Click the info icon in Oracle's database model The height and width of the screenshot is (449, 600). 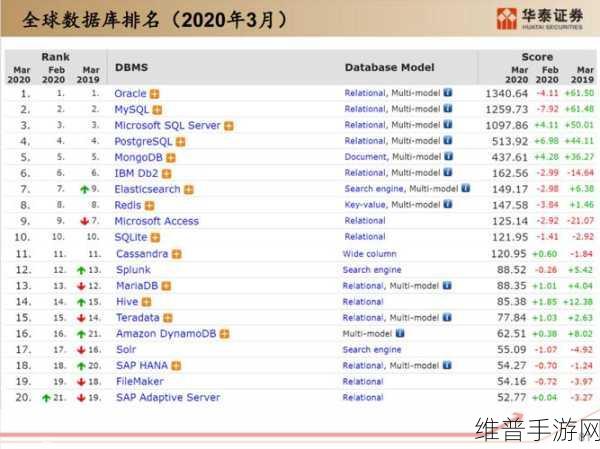point(448,93)
